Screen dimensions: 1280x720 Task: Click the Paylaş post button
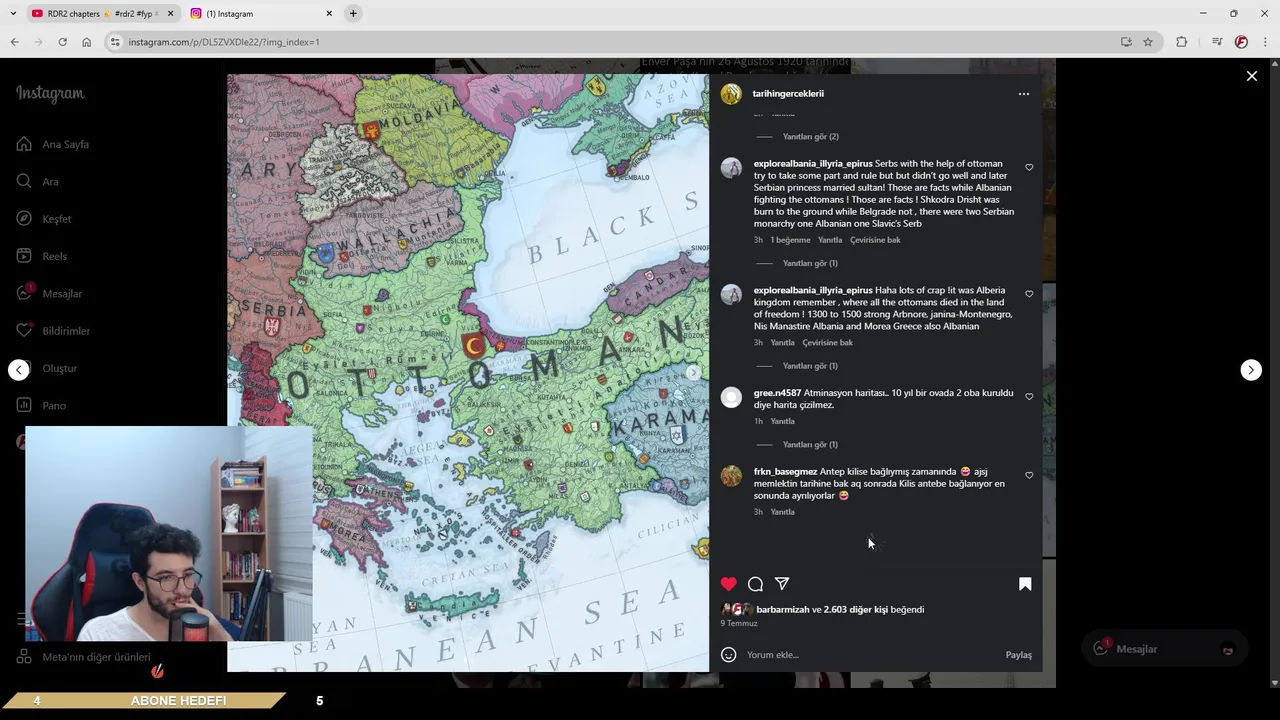(x=1018, y=655)
